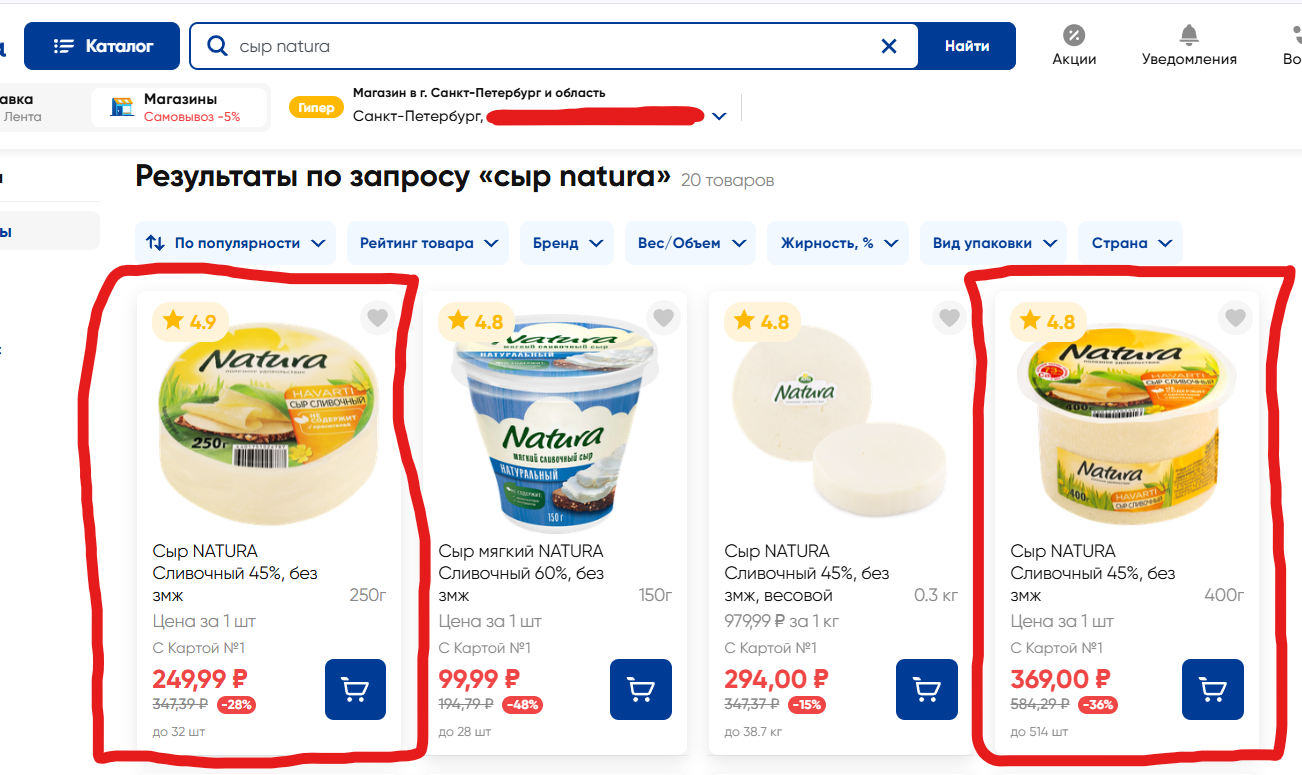The width and height of the screenshot is (1302, 775).
Task: Favorite the soft Natura 150g cheese
Action: click(x=663, y=319)
